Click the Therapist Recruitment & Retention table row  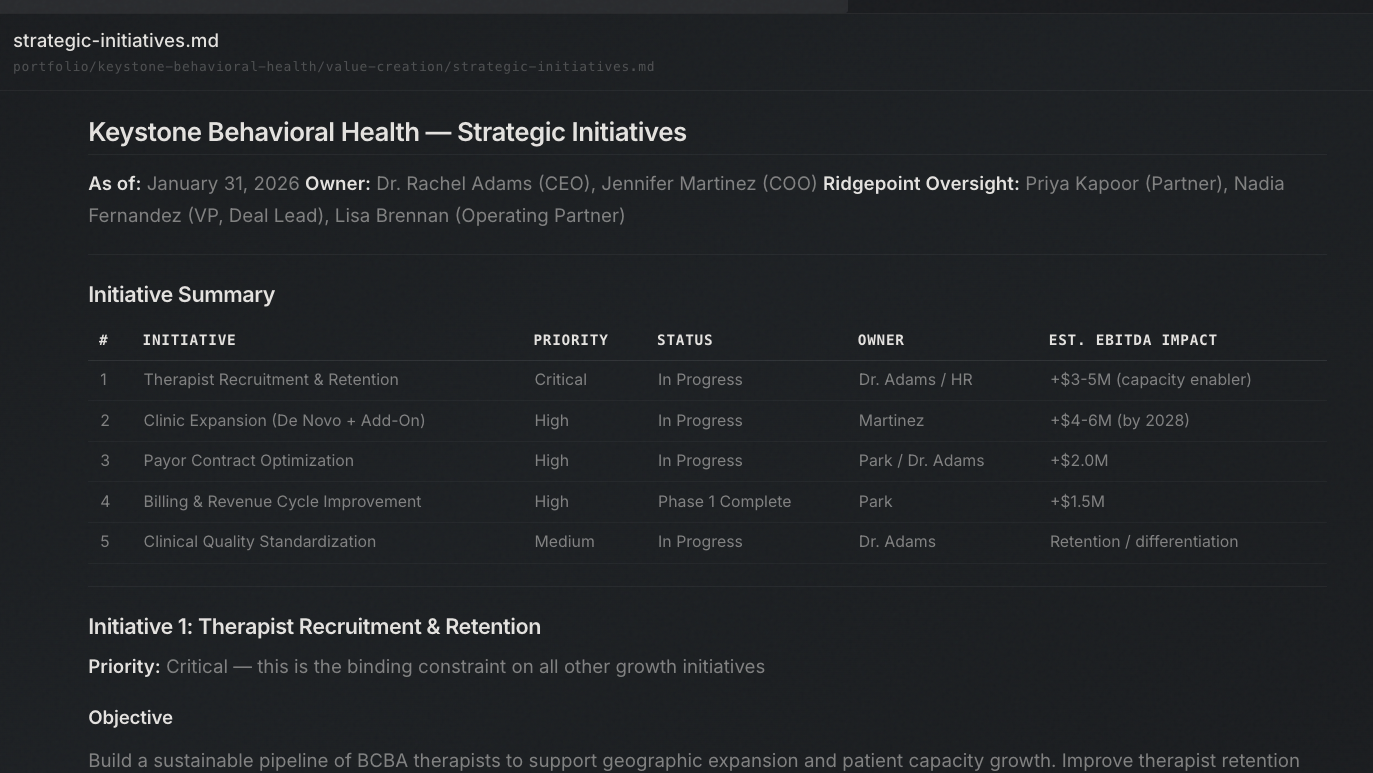[270, 379]
